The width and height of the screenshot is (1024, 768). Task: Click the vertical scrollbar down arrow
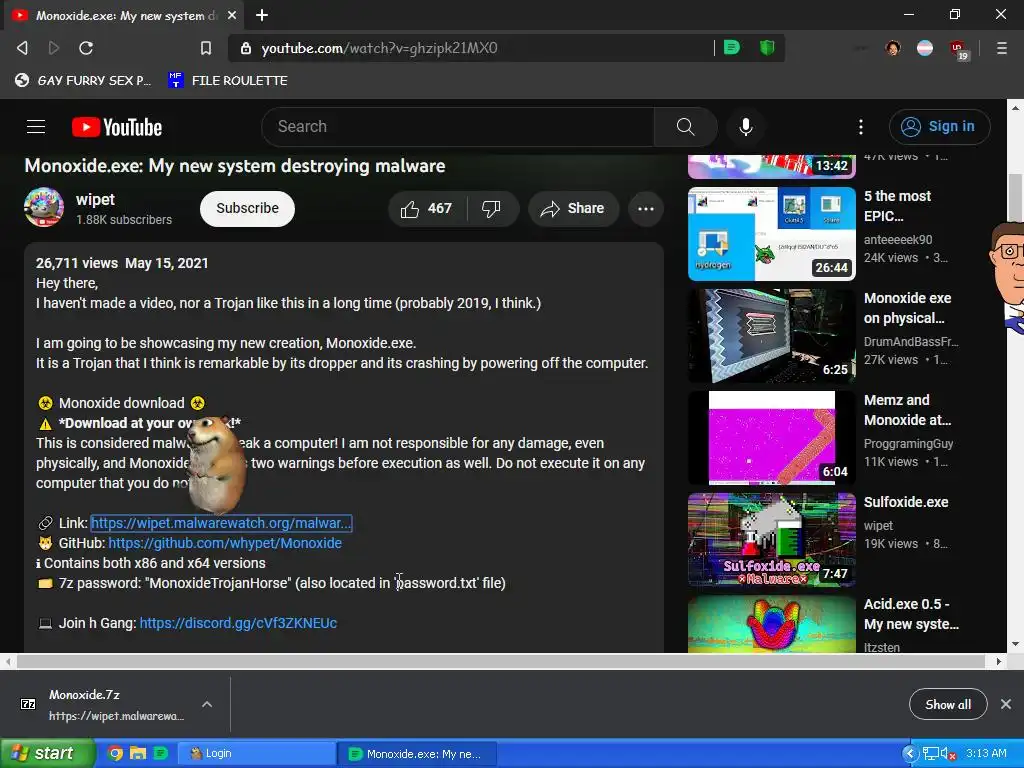pos(1015,644)
